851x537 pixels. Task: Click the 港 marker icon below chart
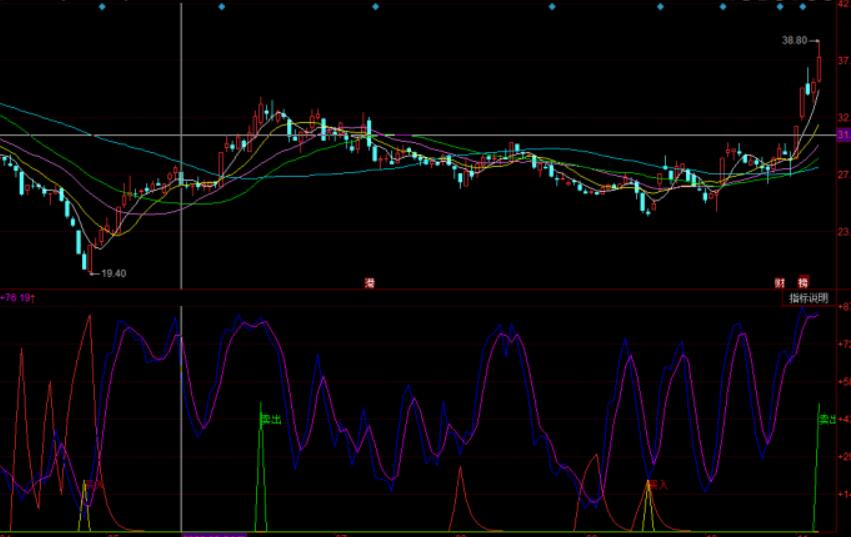tap(369, 282)
